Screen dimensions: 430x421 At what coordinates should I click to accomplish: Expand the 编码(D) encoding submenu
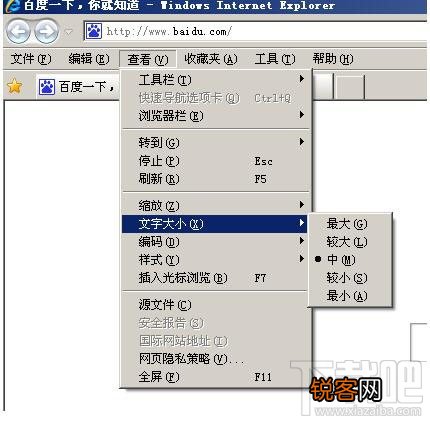(x=215, y=242)
